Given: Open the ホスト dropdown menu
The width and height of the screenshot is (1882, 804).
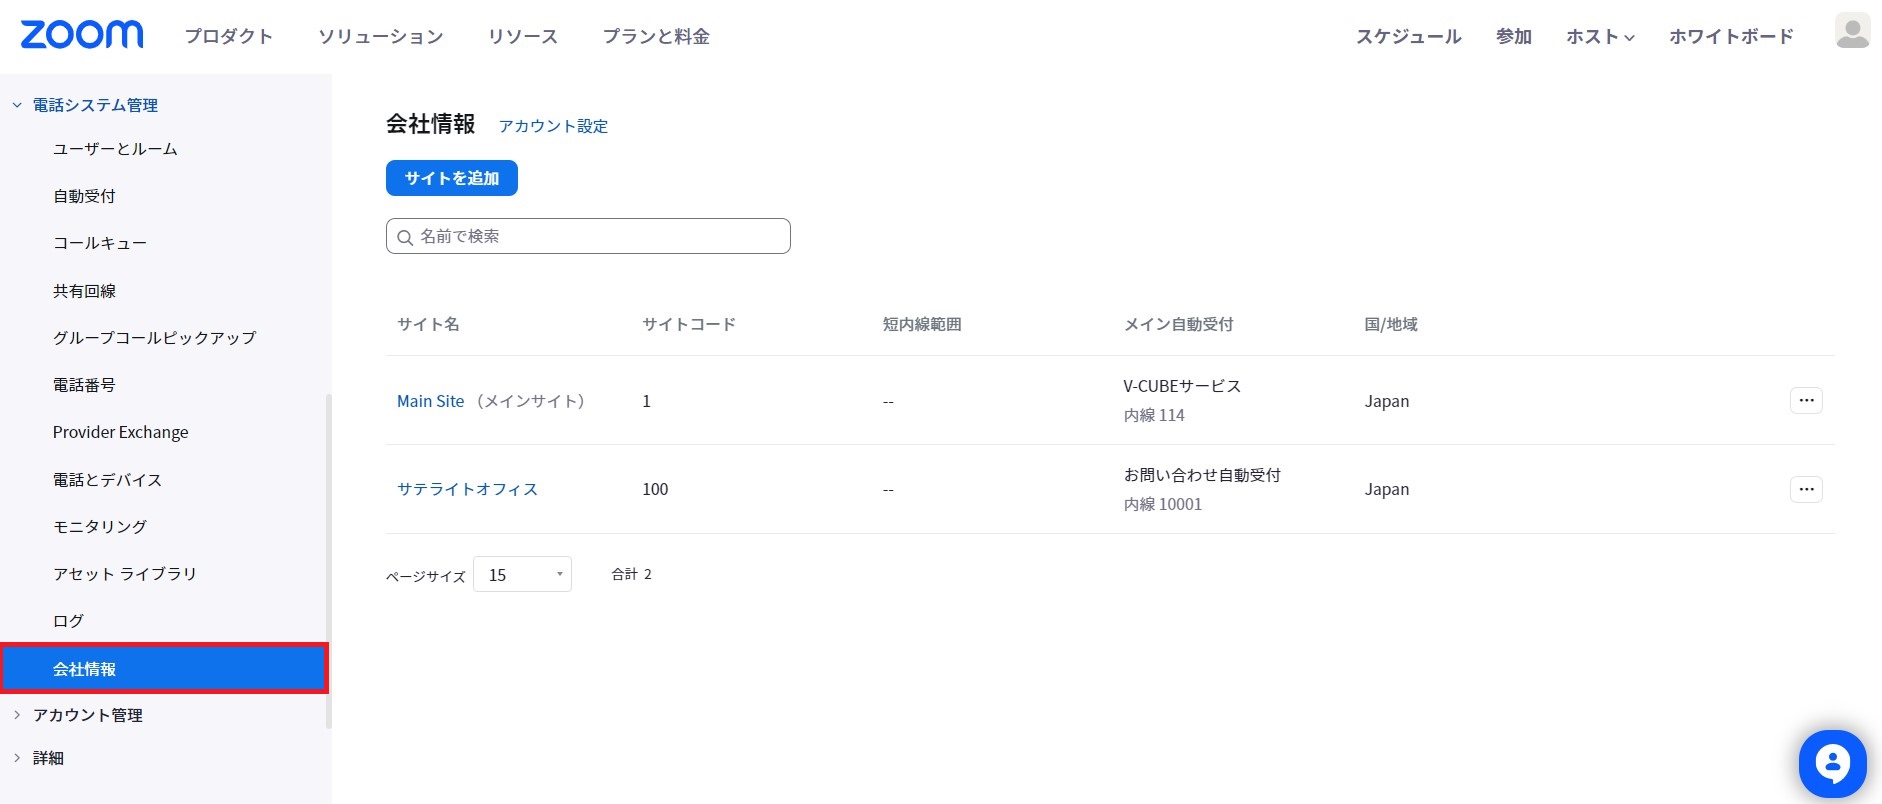Looking at the screenshot, I should coord(1600,37).
